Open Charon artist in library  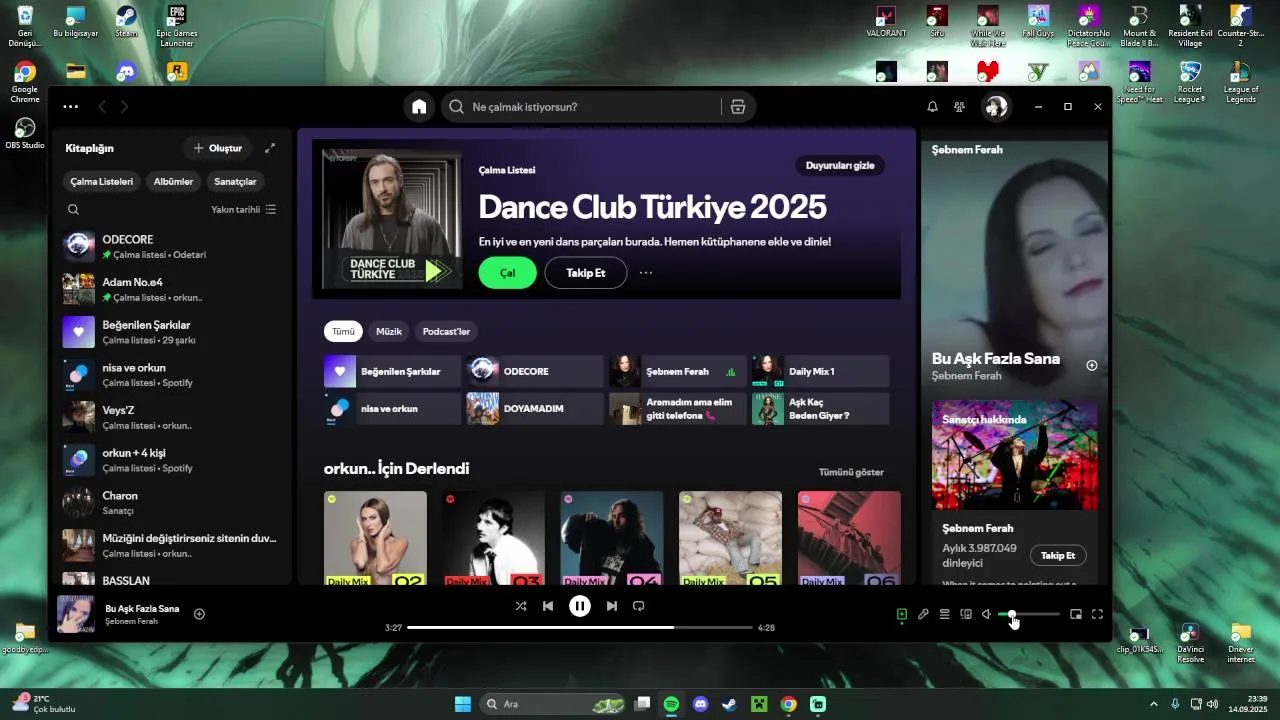pos(172,503)
